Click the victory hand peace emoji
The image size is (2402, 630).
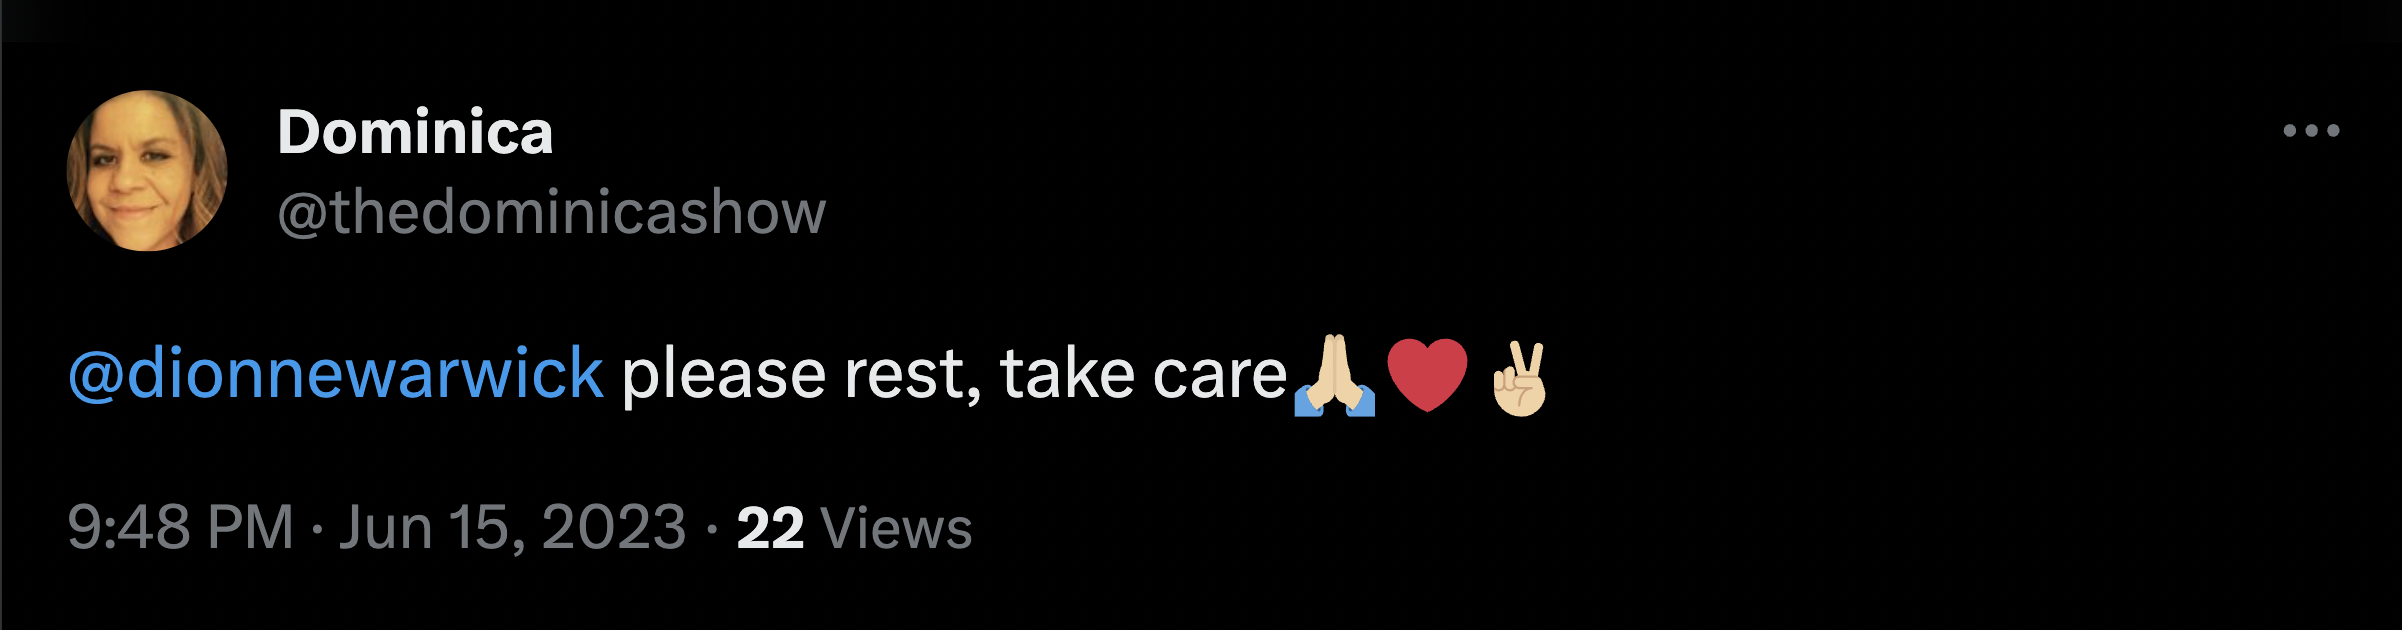point(1520,378)
